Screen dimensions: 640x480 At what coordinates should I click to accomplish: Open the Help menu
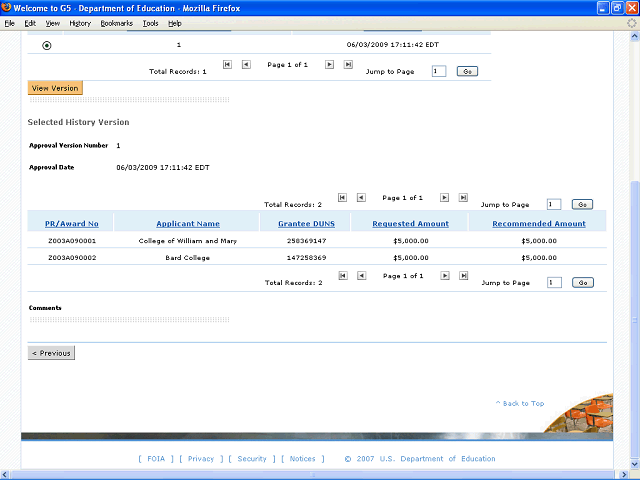point(175,23)
